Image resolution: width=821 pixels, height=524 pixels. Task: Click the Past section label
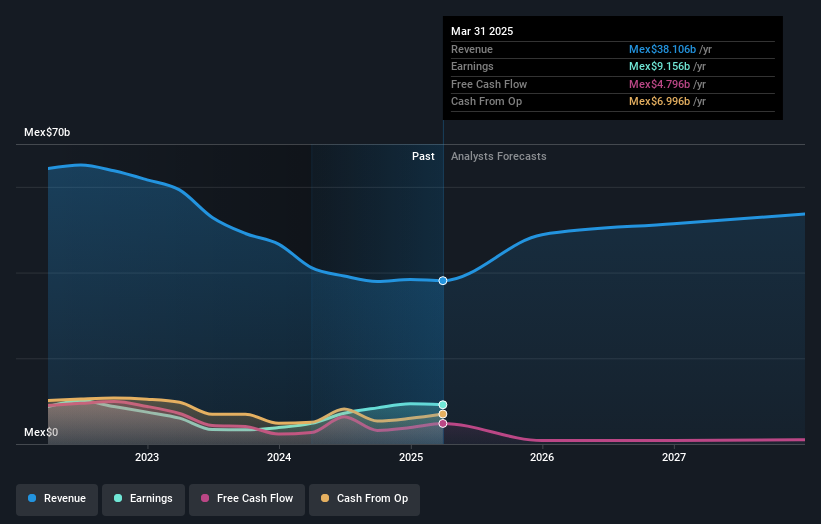[x=423, y=156]
